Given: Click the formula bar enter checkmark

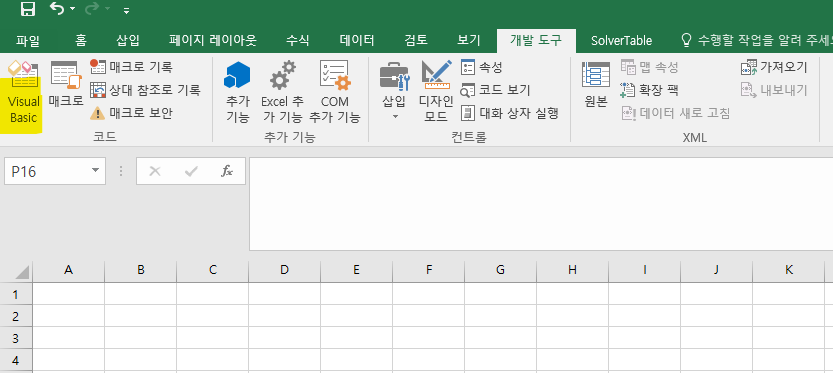Looking at the screenshot, I should point(191,171).
